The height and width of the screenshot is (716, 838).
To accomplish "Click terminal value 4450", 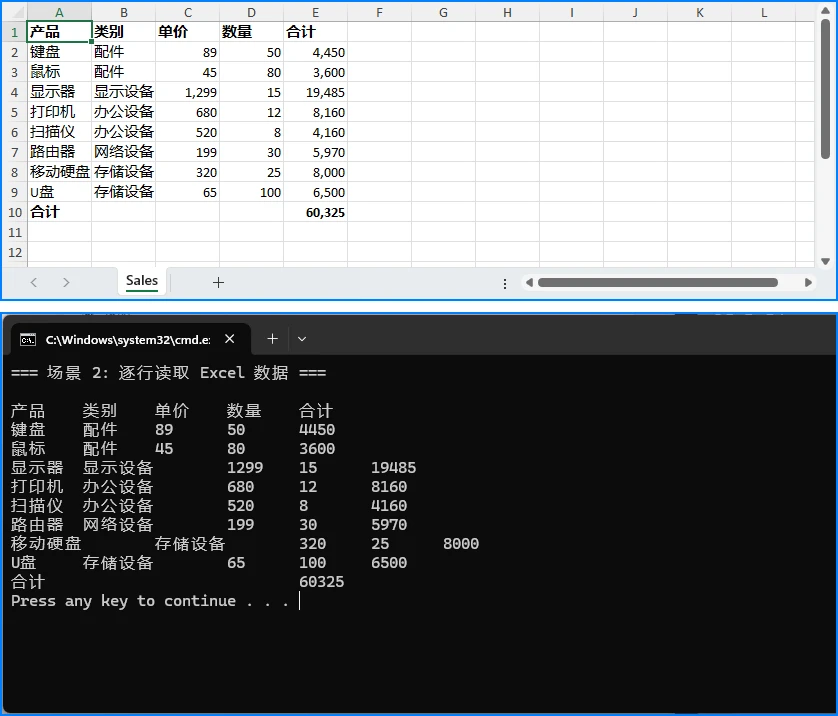I will [x=317, y=430].
